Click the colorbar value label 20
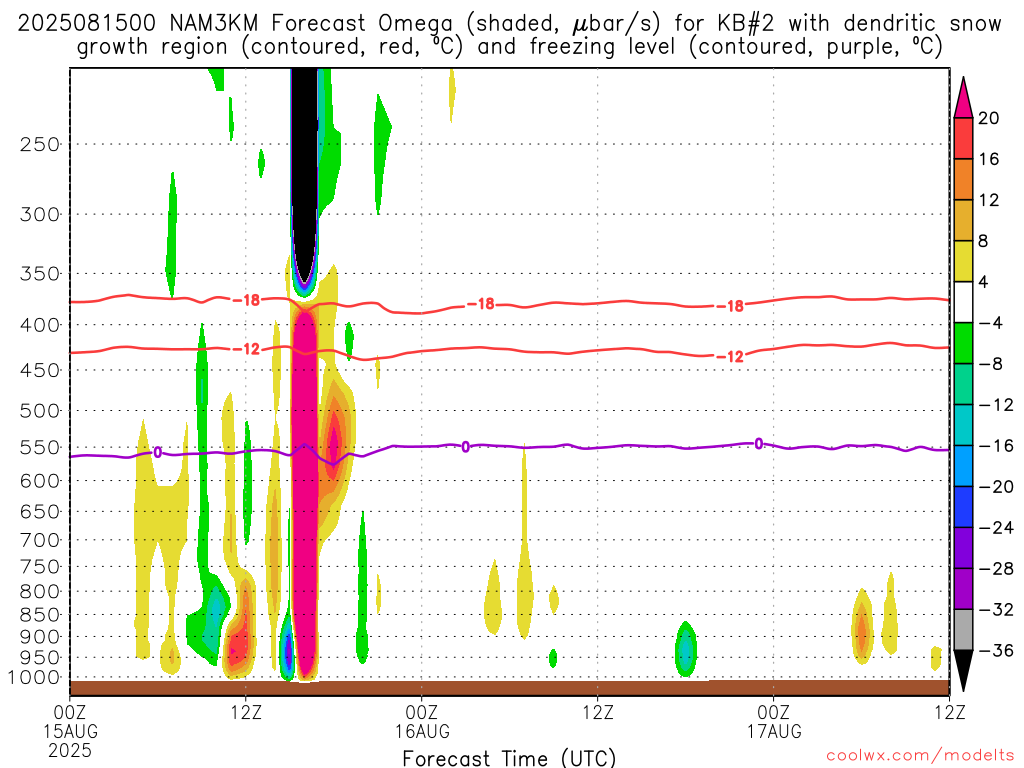The width and height of the screenshot is (1024, 768). pyautogui.click(x=988, y=118)
